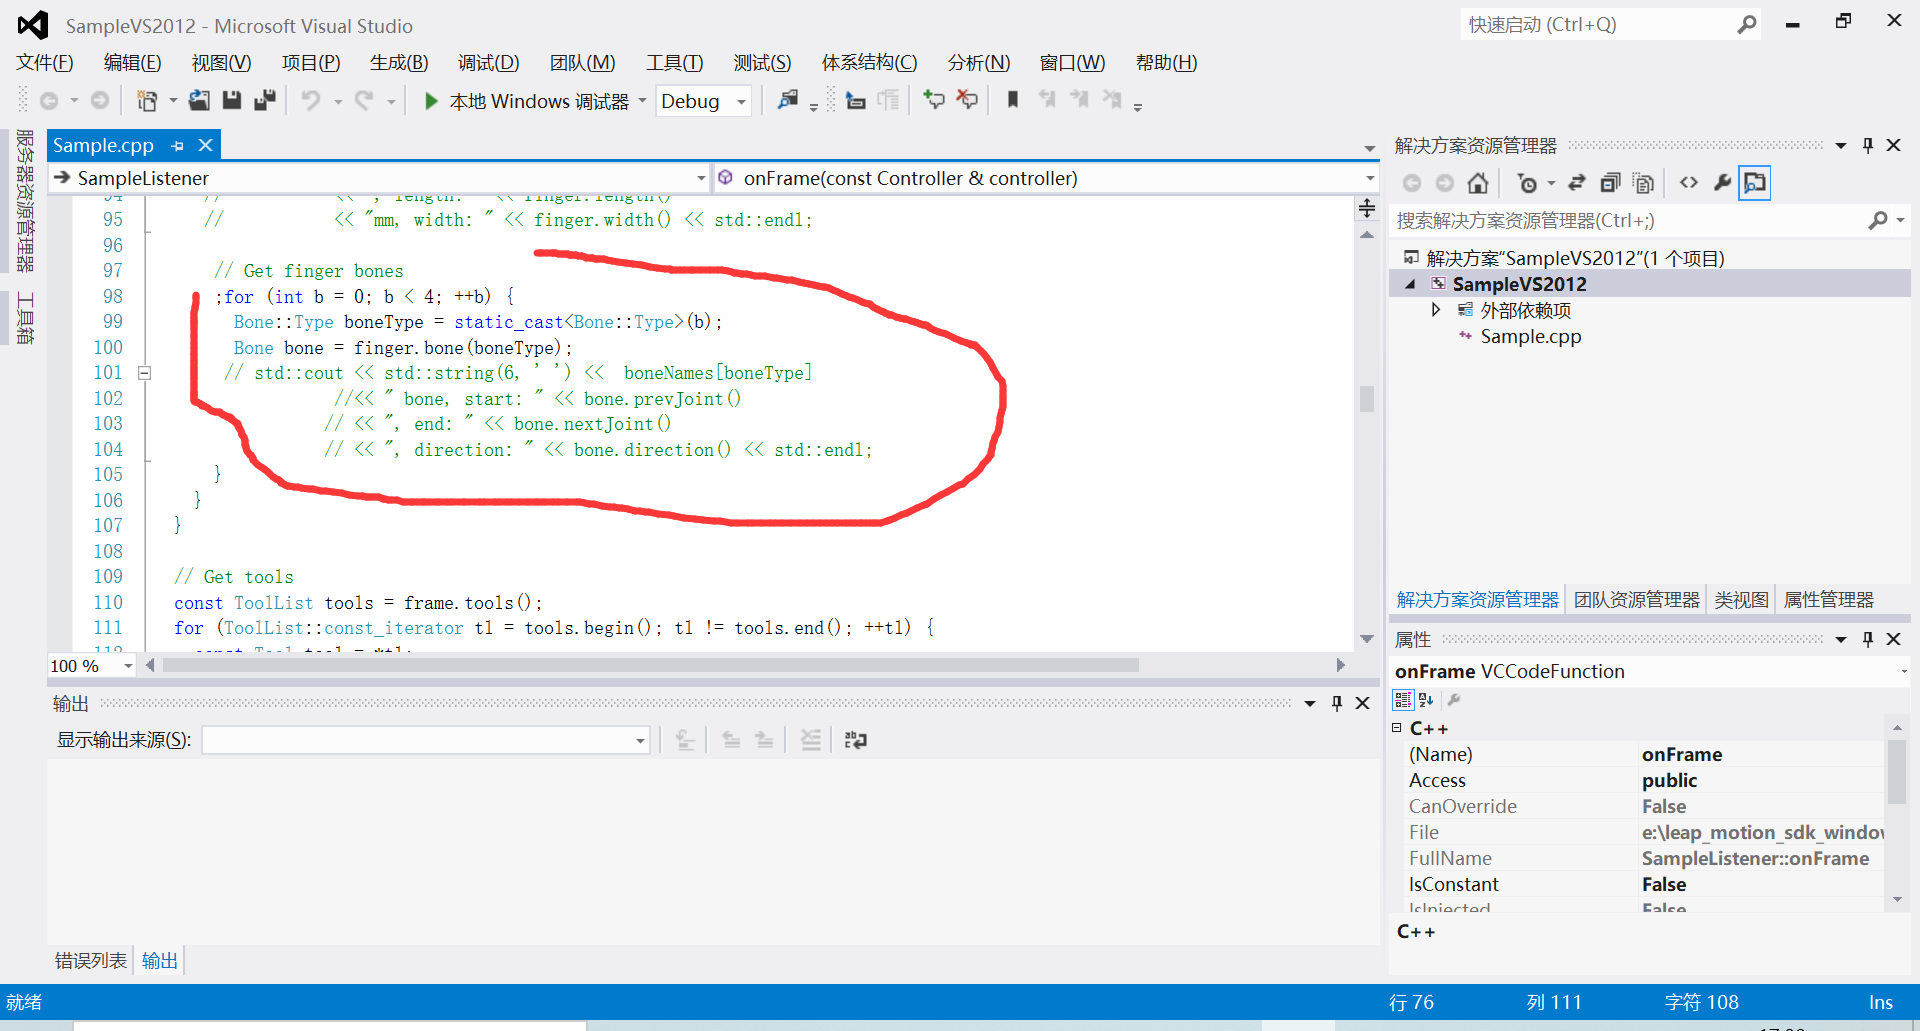Switch to the 团队资源管理器 tab

click(x=1636, y=600)
